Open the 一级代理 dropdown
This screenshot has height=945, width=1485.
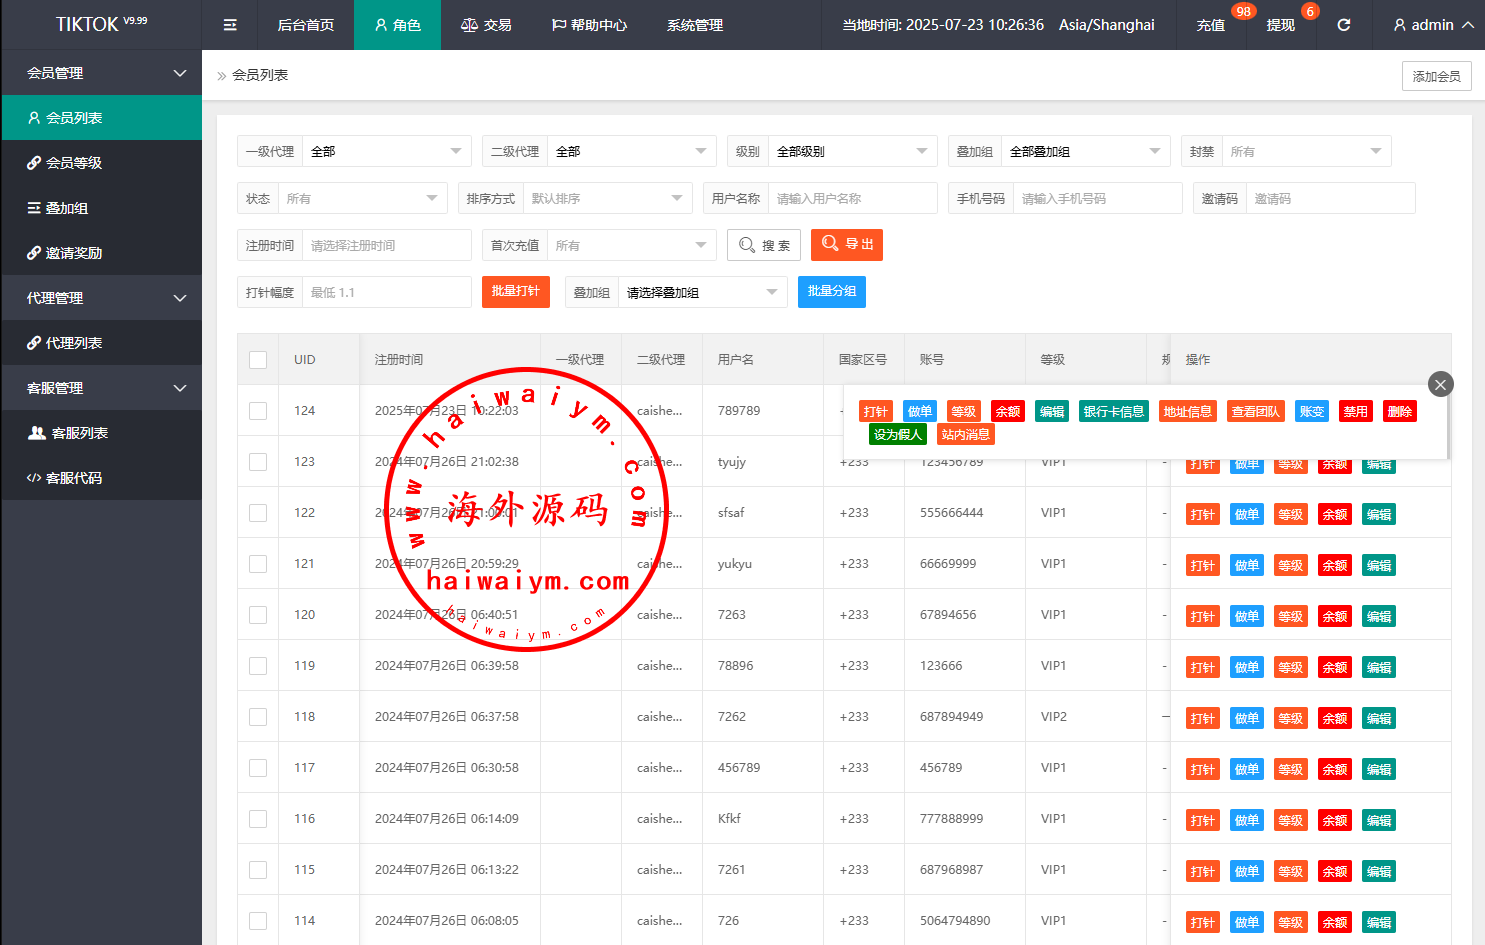pyautogui.click(x=386, y=152)
